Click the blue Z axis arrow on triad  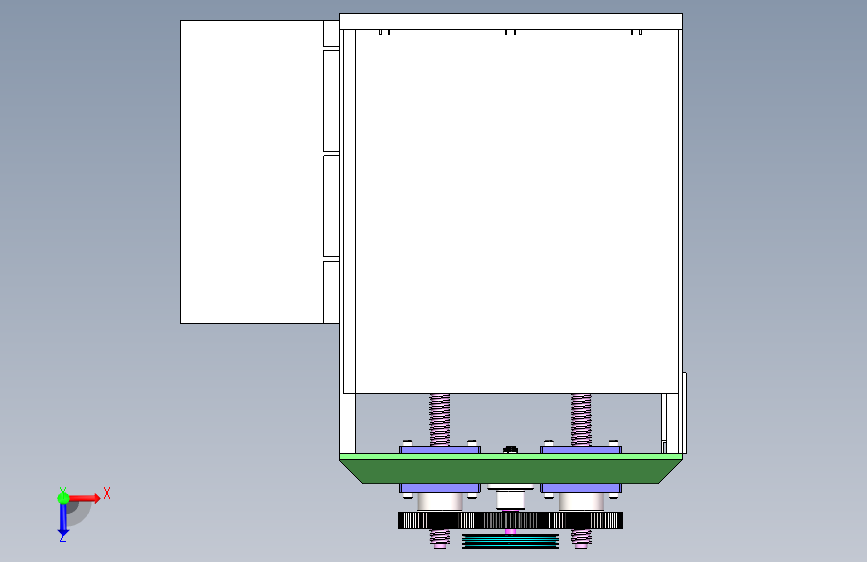coord(63,520)
